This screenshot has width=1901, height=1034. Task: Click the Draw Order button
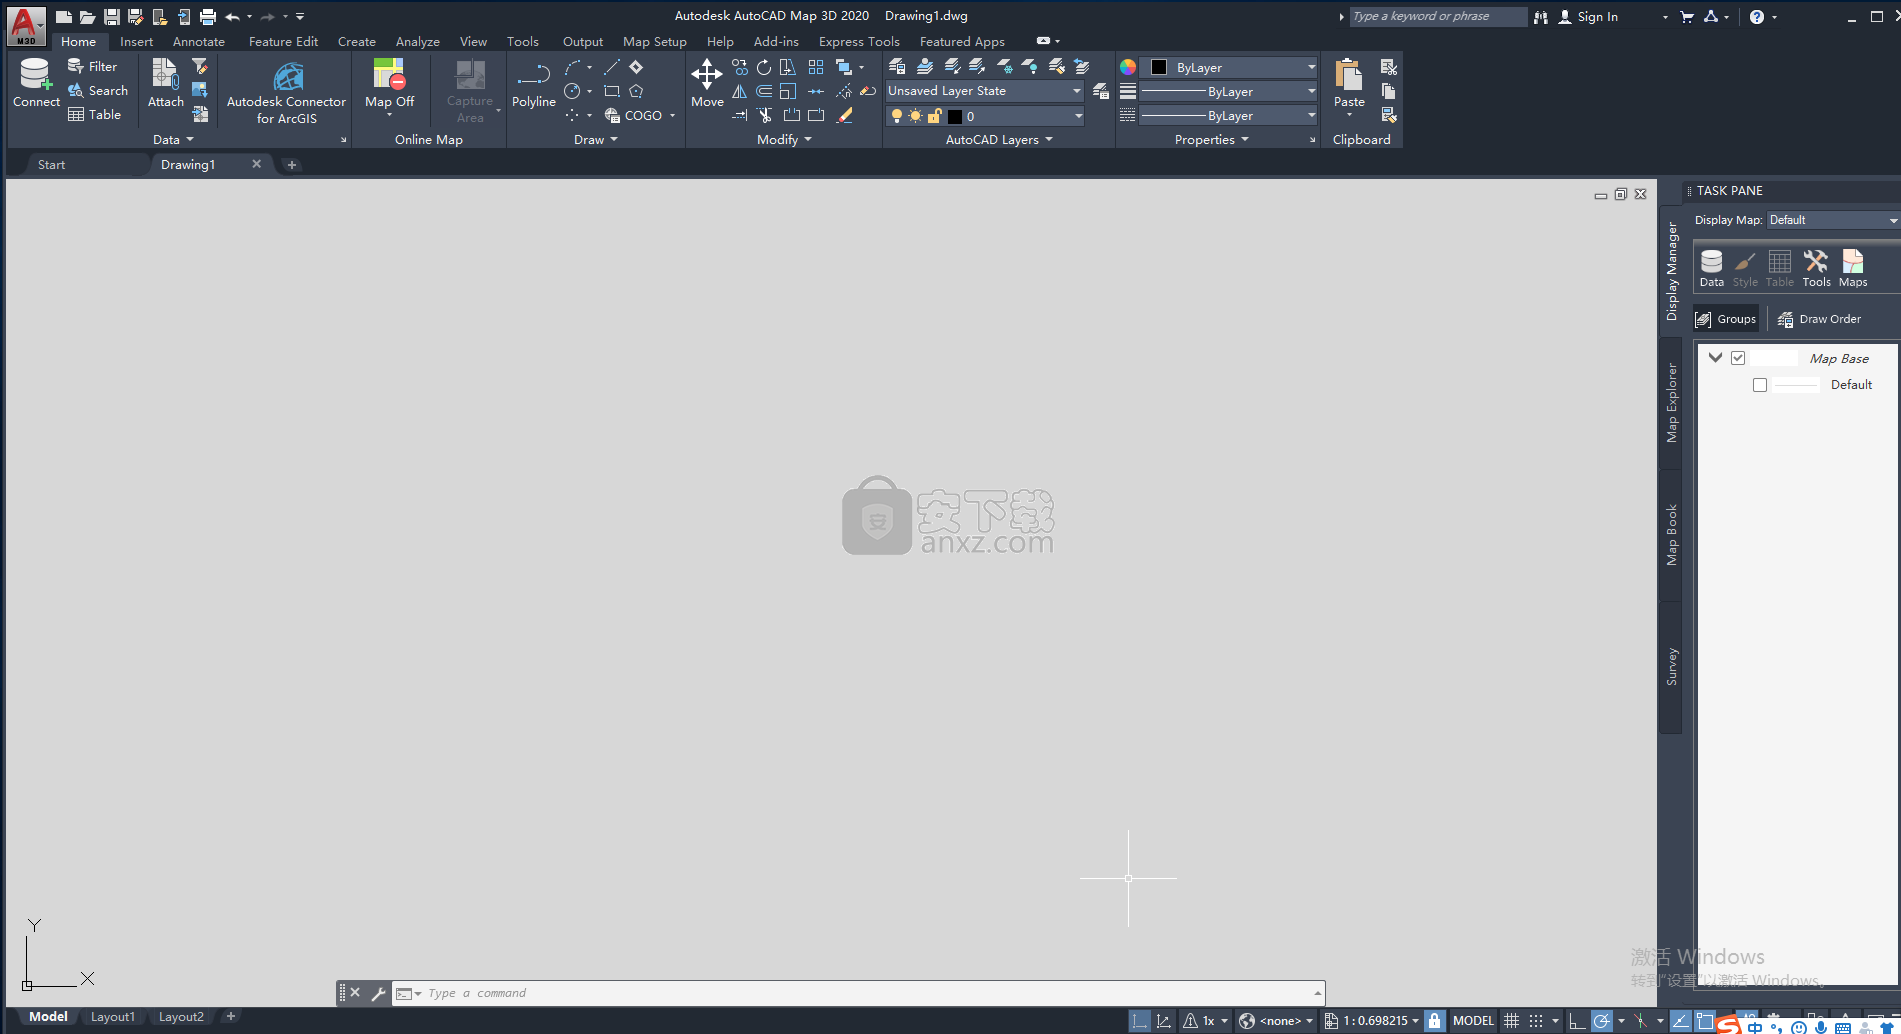pyautogui.click(x=1819, y=319)
